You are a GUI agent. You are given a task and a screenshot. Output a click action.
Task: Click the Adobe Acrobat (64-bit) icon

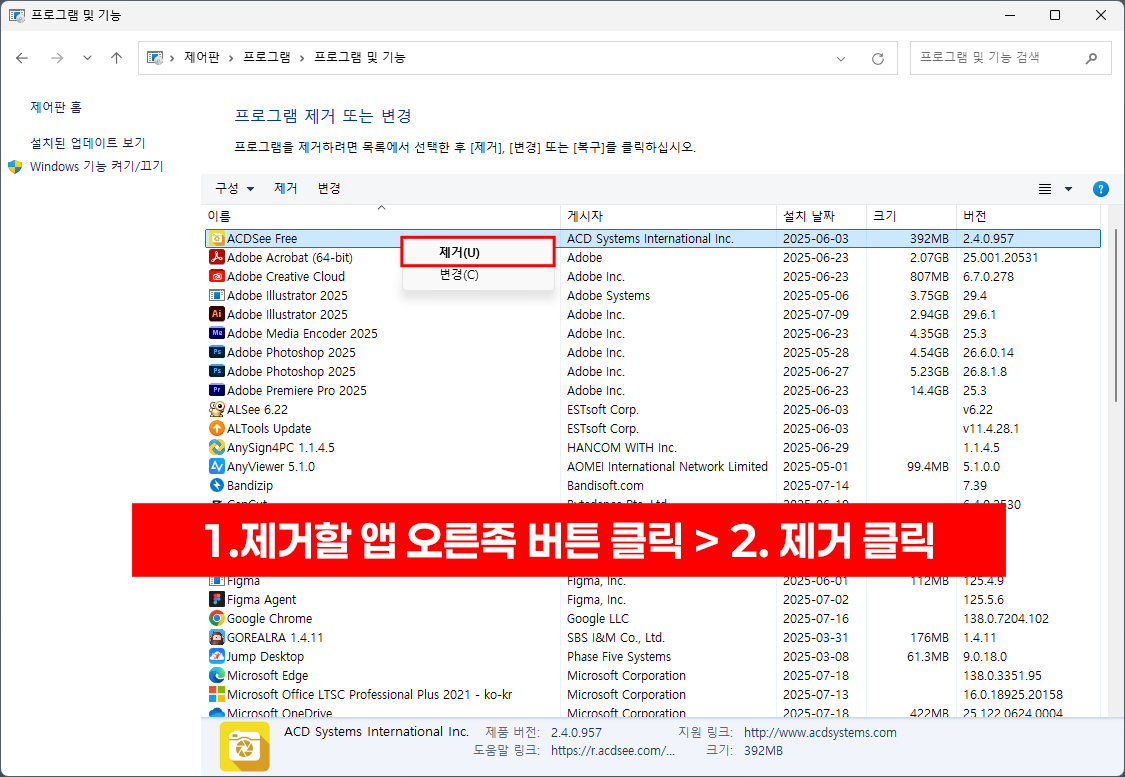pyautogui.click(x=217, y=257)
